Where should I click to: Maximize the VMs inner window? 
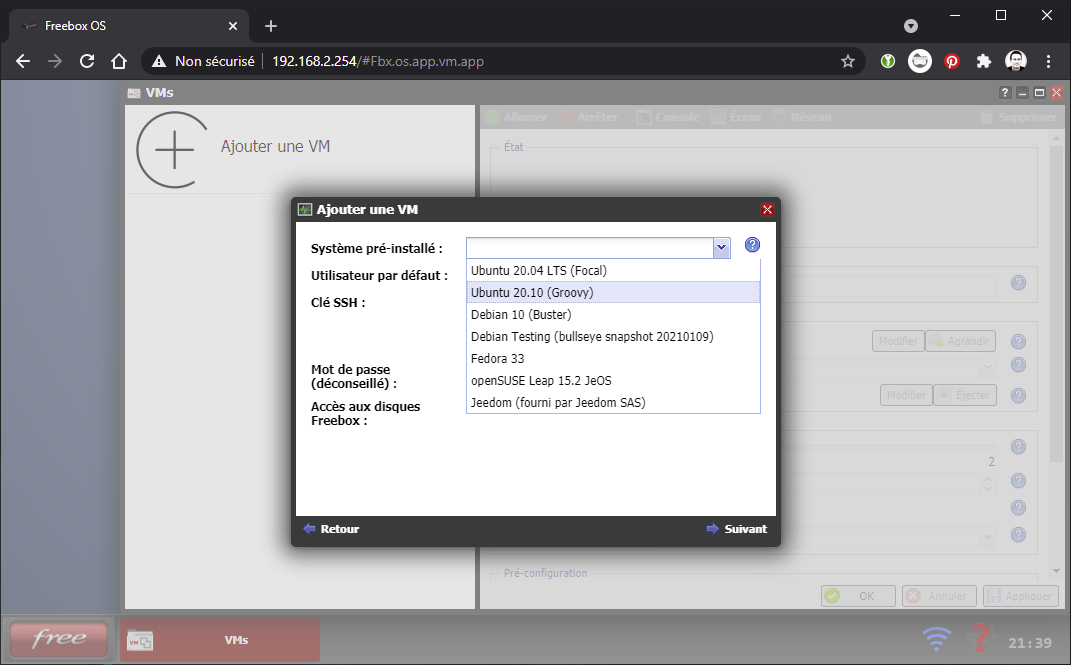[x=1040, y=93]
